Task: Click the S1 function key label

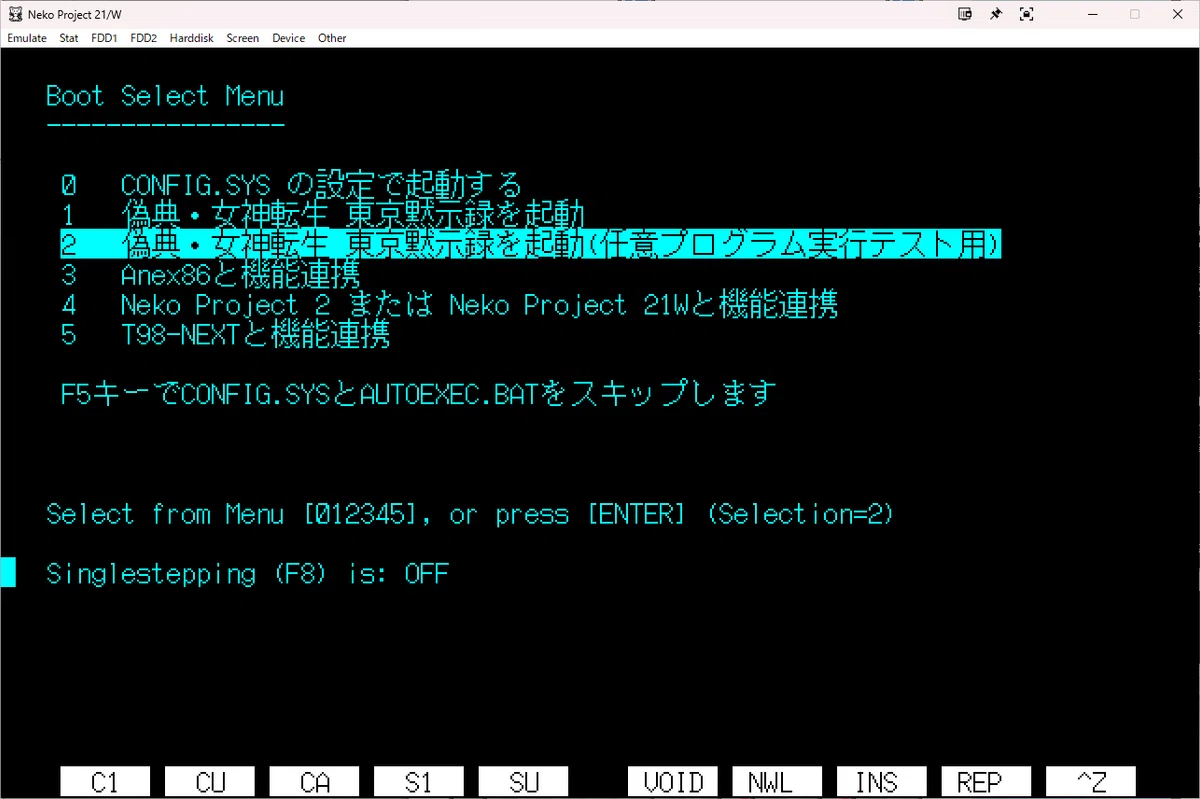Action: pyautogui.click(x=419, y=782)
